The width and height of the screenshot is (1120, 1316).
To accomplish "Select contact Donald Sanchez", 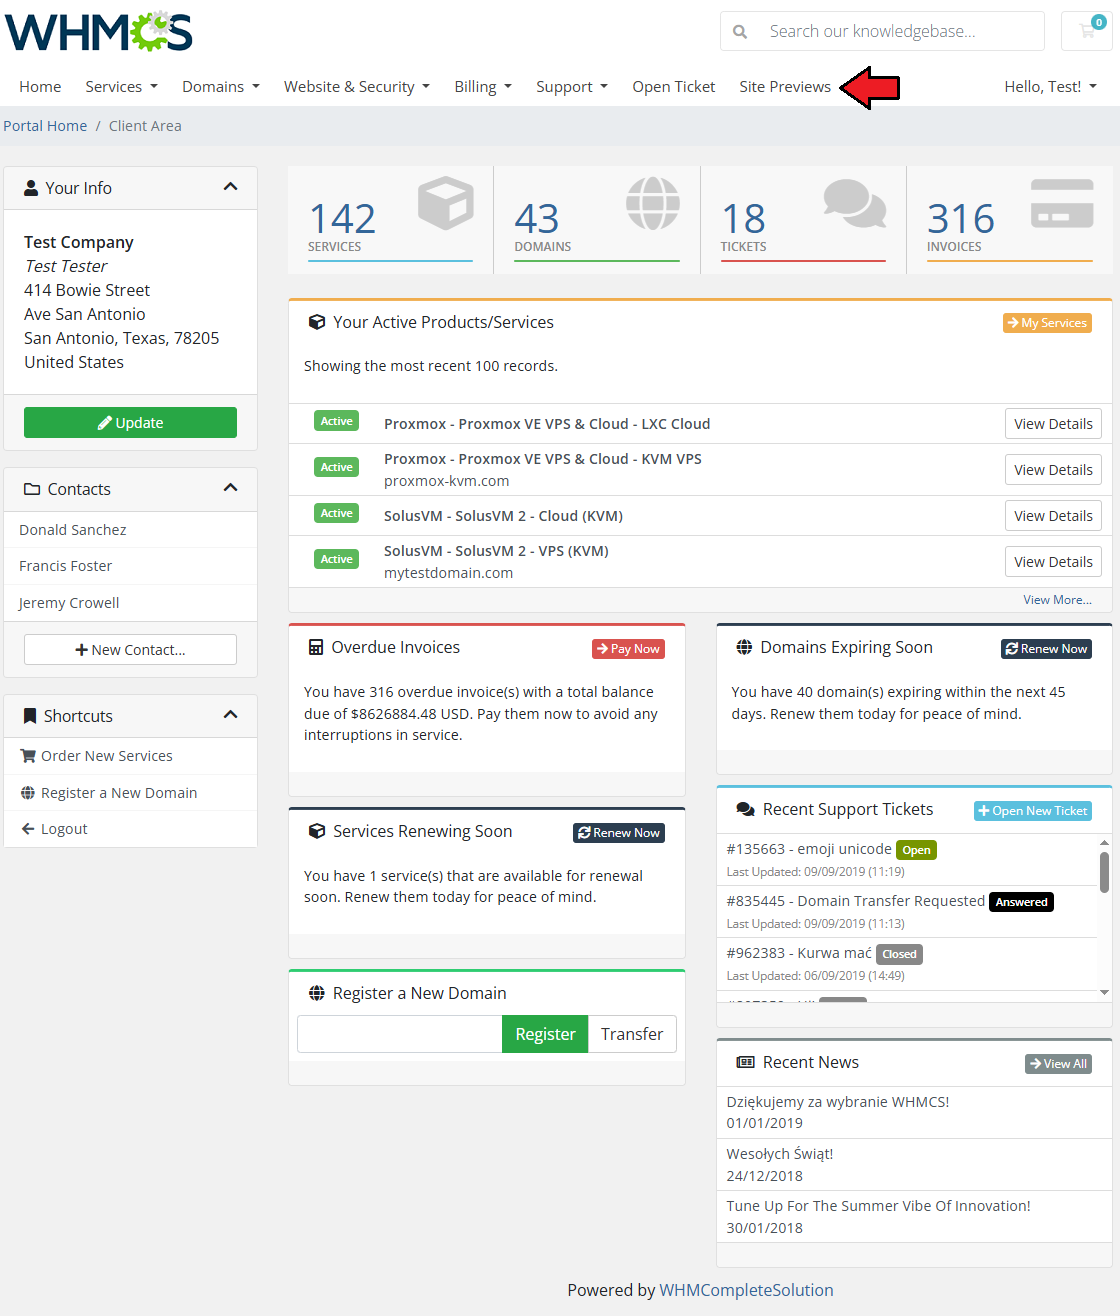I will 131,530.
